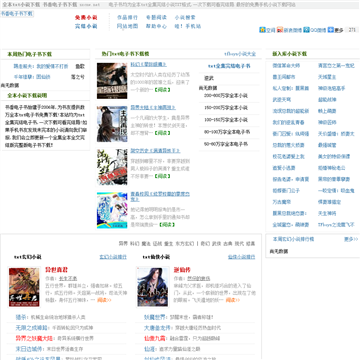Filter by the 重生 genre link
The width and height of the screenshot is (360, 360).
169,244
